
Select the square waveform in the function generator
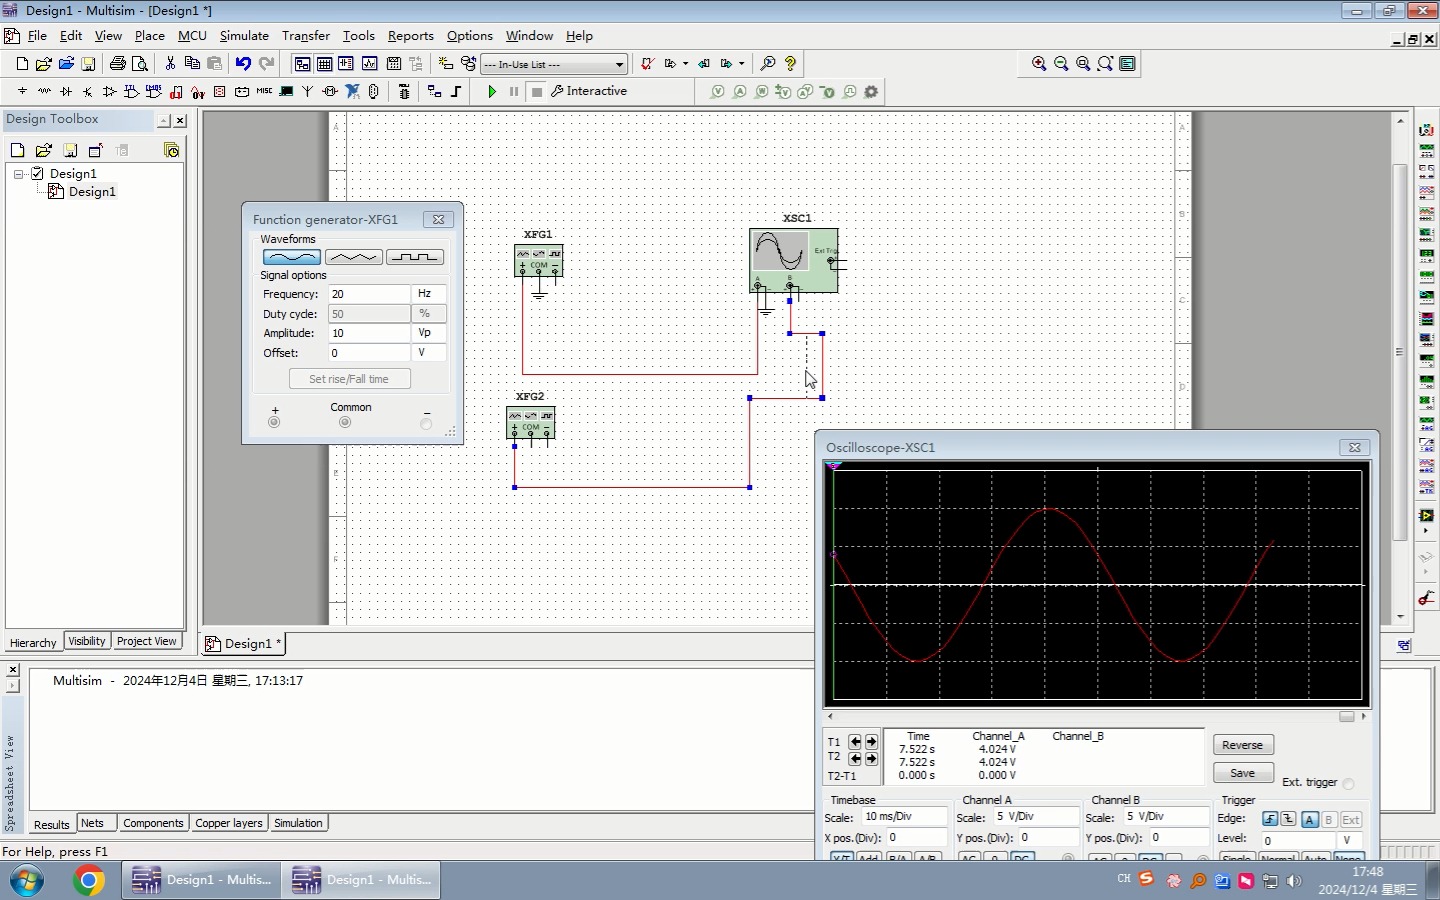(x=414, y=257)
